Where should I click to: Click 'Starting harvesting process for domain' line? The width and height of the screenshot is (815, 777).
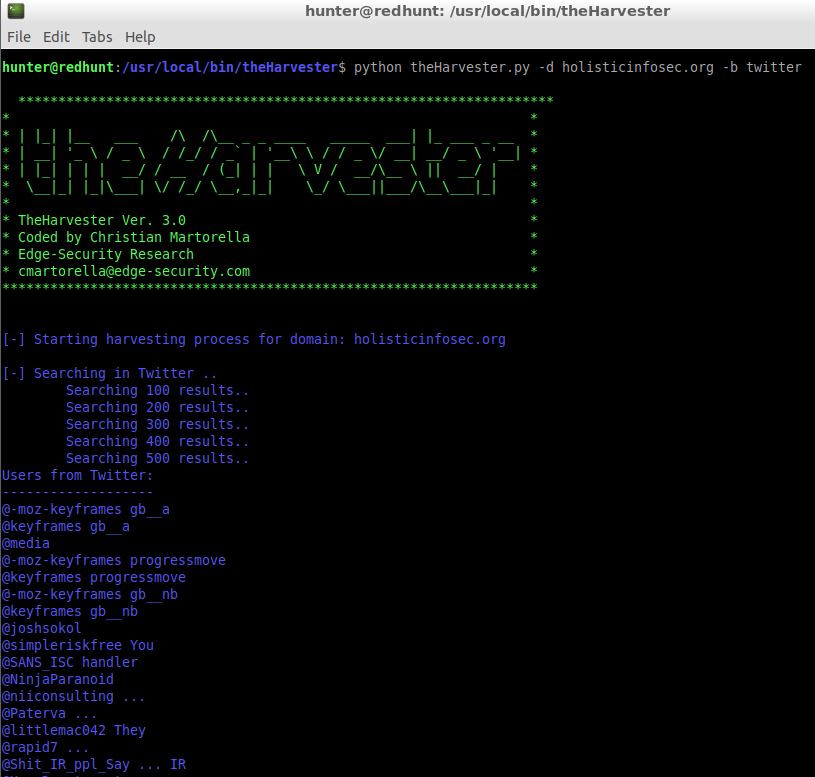pyautogui.click(x=254, y=339)
